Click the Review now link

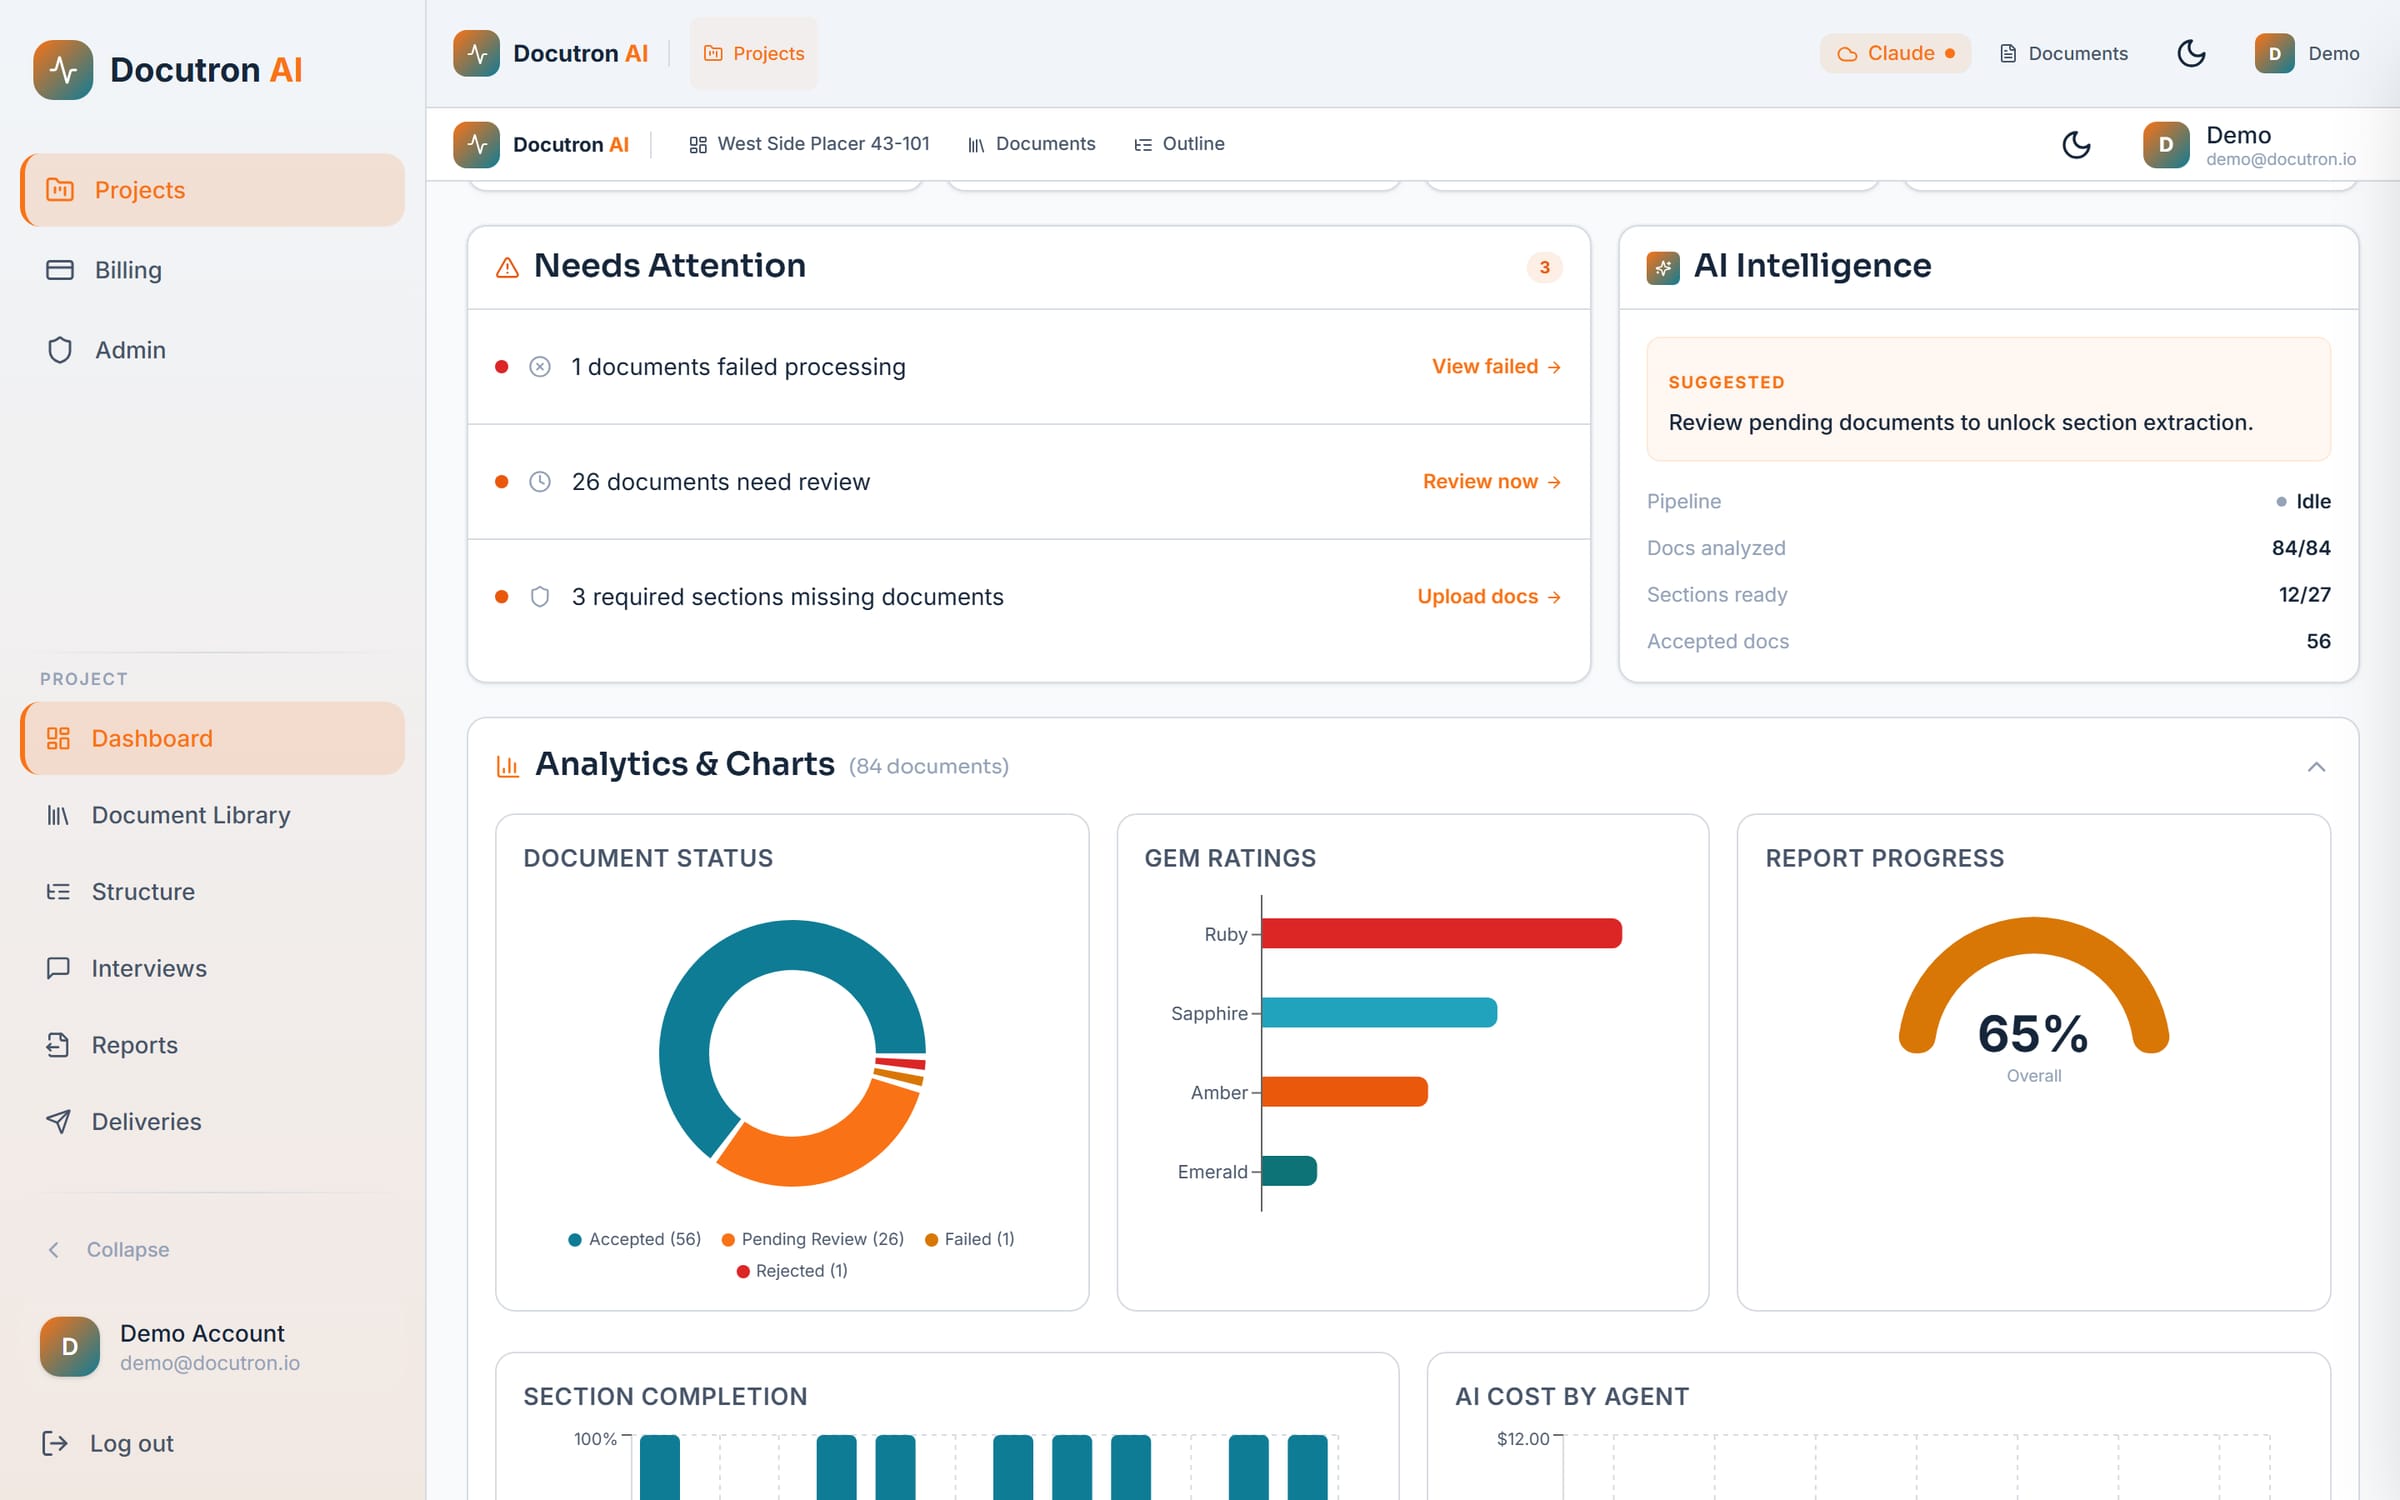[1492, 482]
